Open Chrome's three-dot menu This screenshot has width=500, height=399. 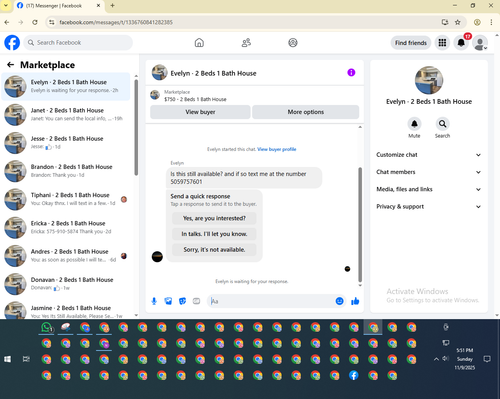point(491,22)
